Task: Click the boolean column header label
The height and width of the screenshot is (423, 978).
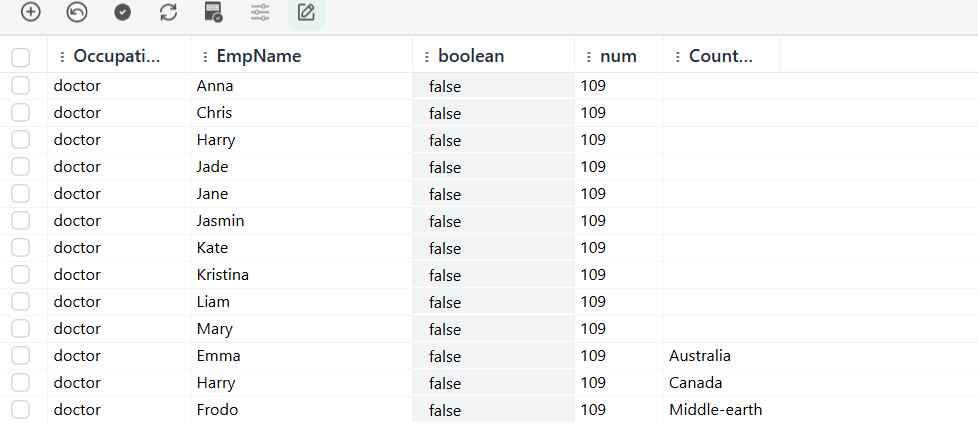Action: tap(471, 56)
